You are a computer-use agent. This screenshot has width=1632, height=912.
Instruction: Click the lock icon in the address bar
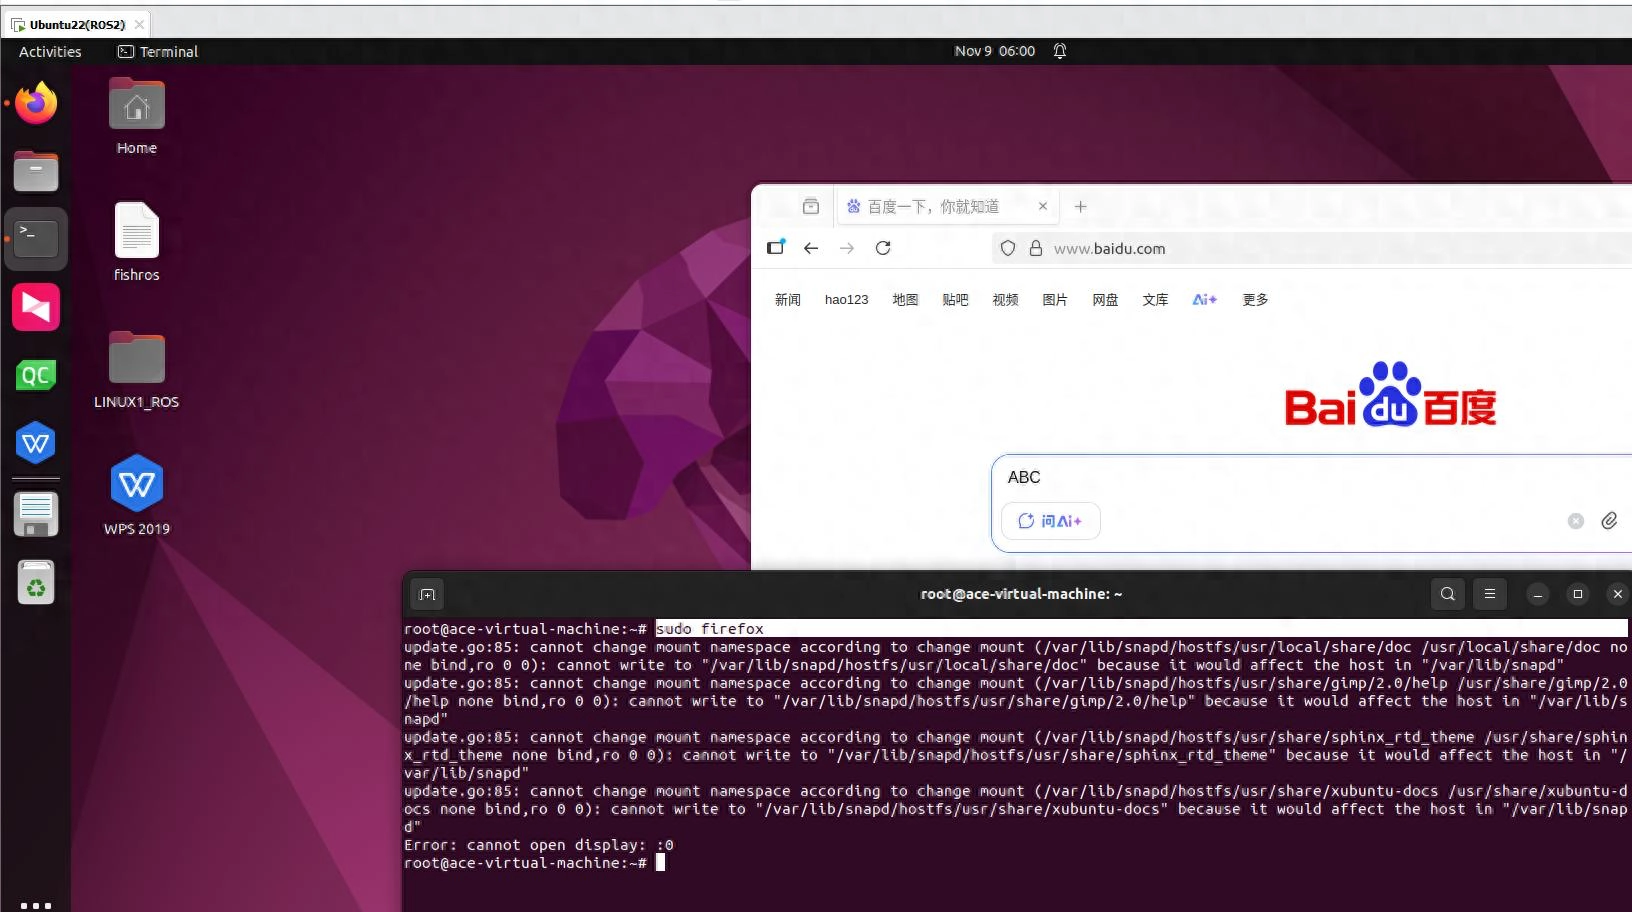click(1035, 248)
